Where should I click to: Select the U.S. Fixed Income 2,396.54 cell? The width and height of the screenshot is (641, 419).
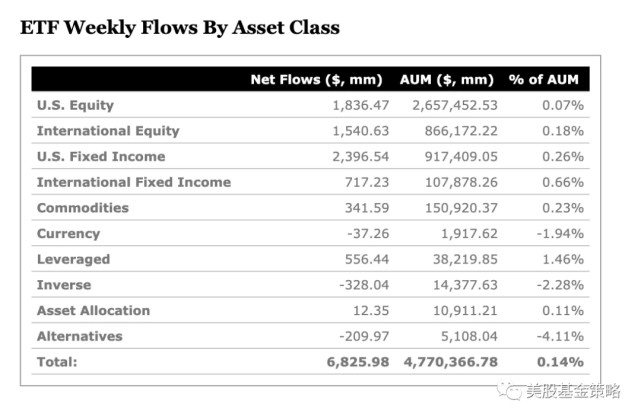pos(361,157)
